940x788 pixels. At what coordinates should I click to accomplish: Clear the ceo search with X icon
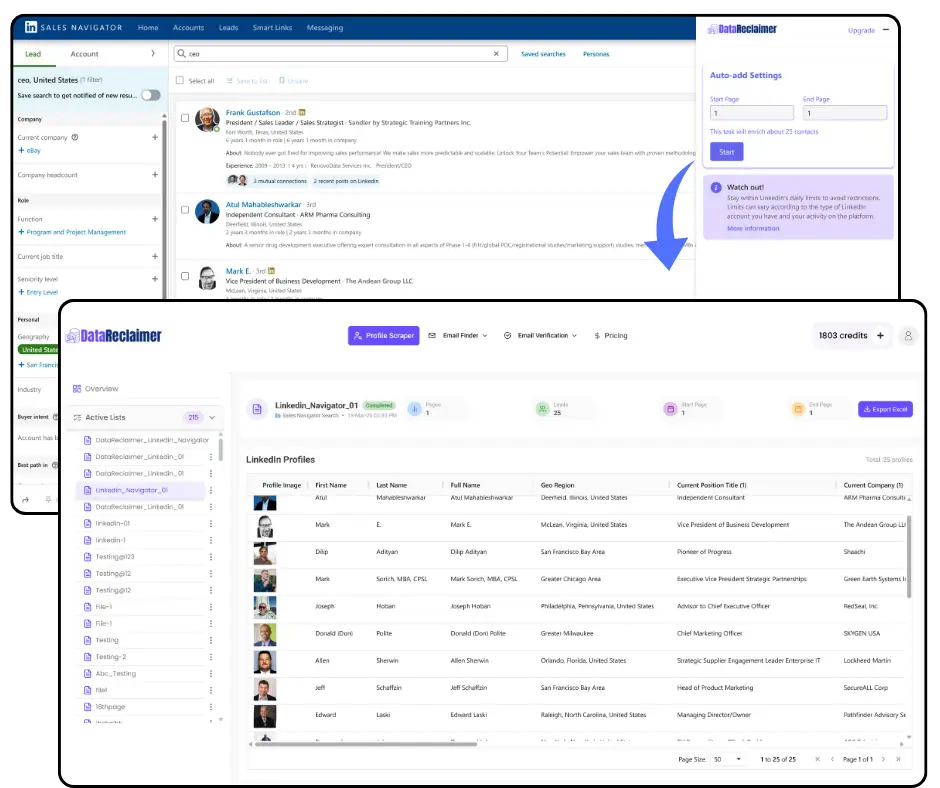point(497,54)
